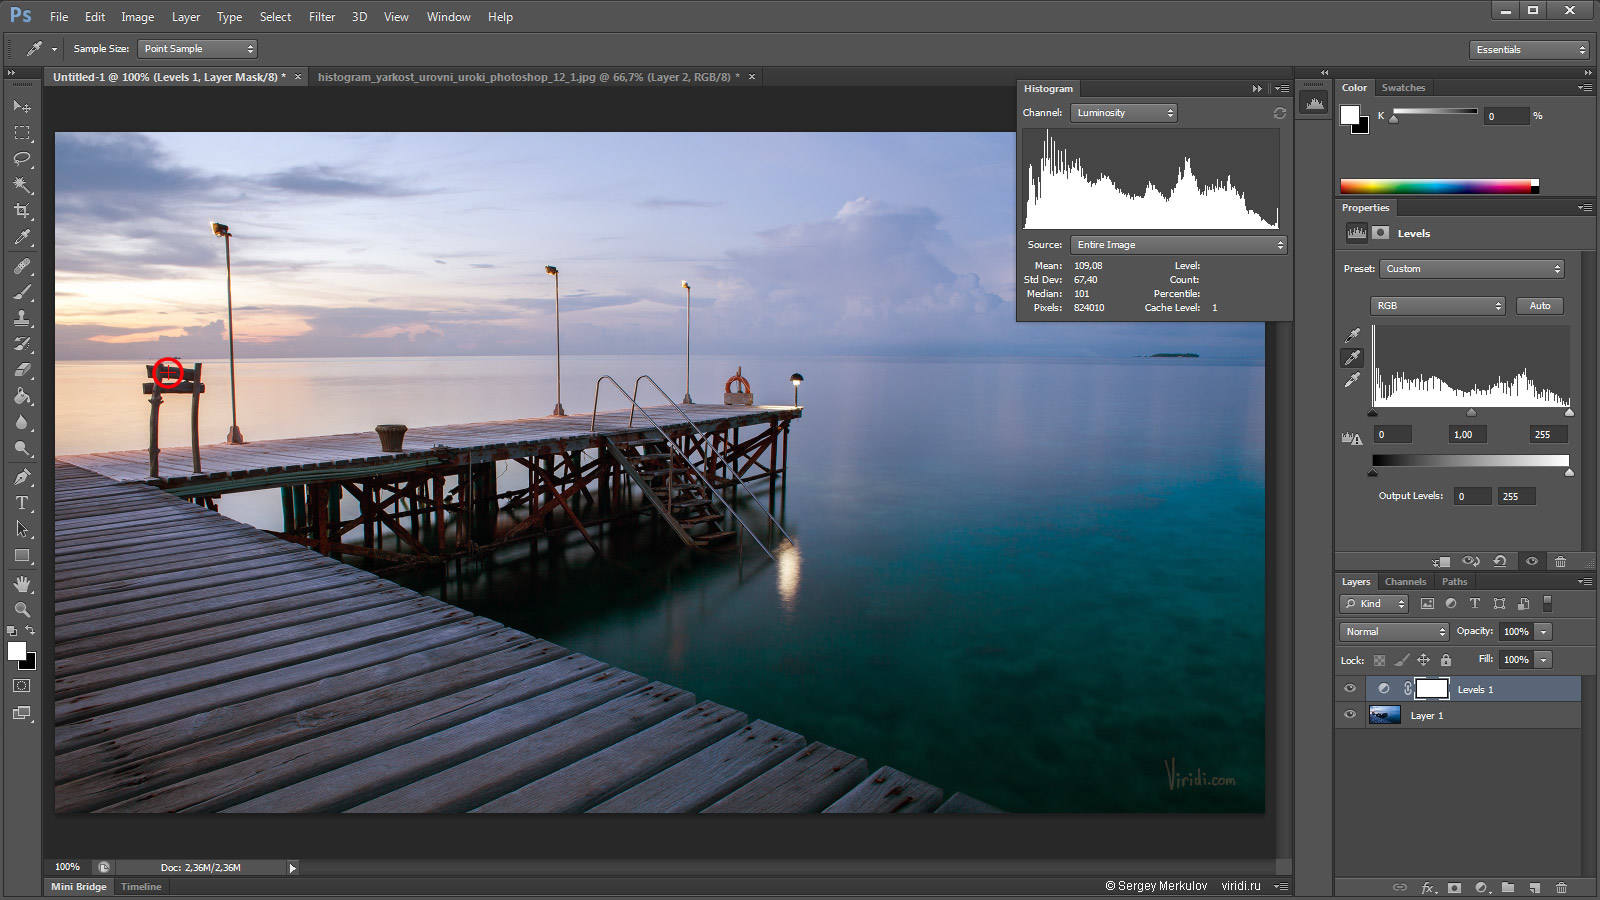The width and height of the screenshot is (1600, 900).
Task: Click the gamma input field showing 1,00
Action: 1467,435
